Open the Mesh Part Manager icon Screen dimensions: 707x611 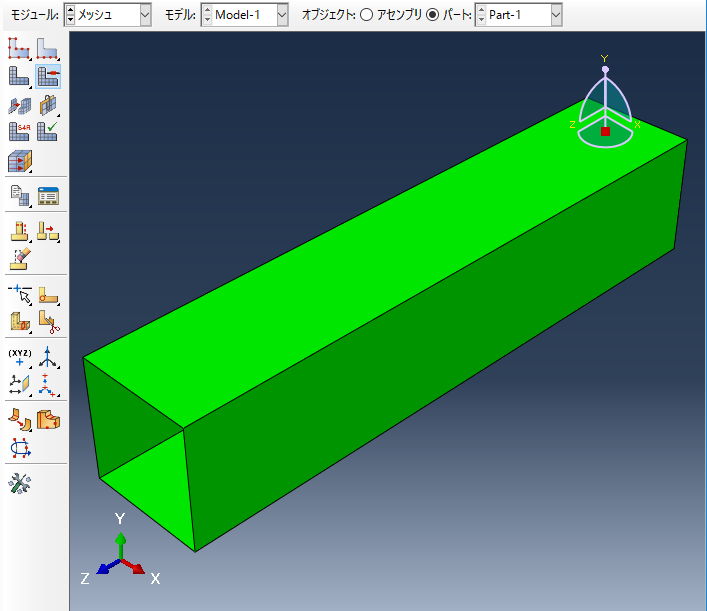pos(48,195)
